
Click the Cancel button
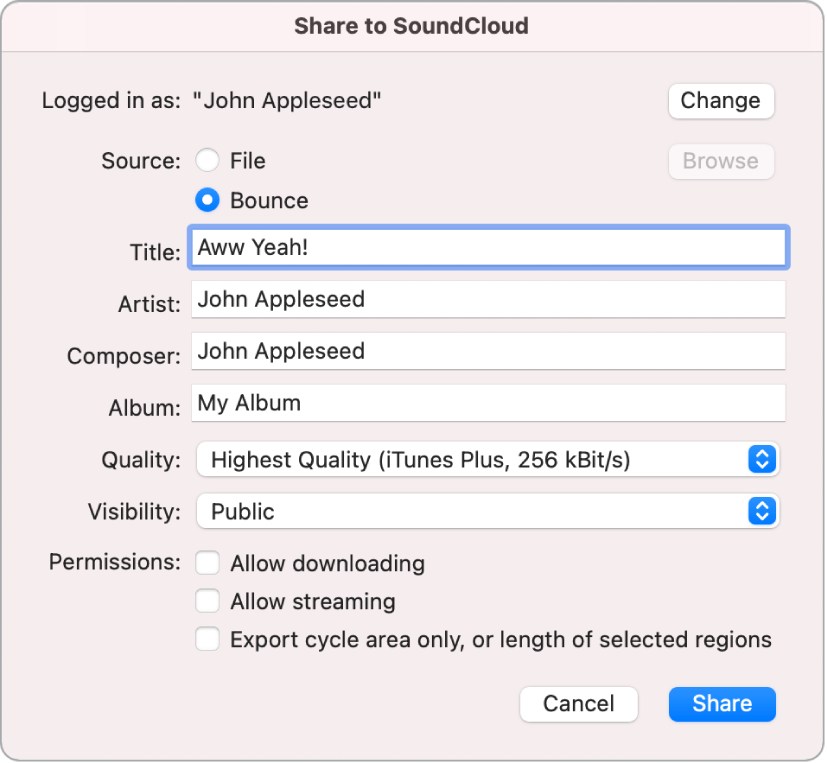(578, 704)
